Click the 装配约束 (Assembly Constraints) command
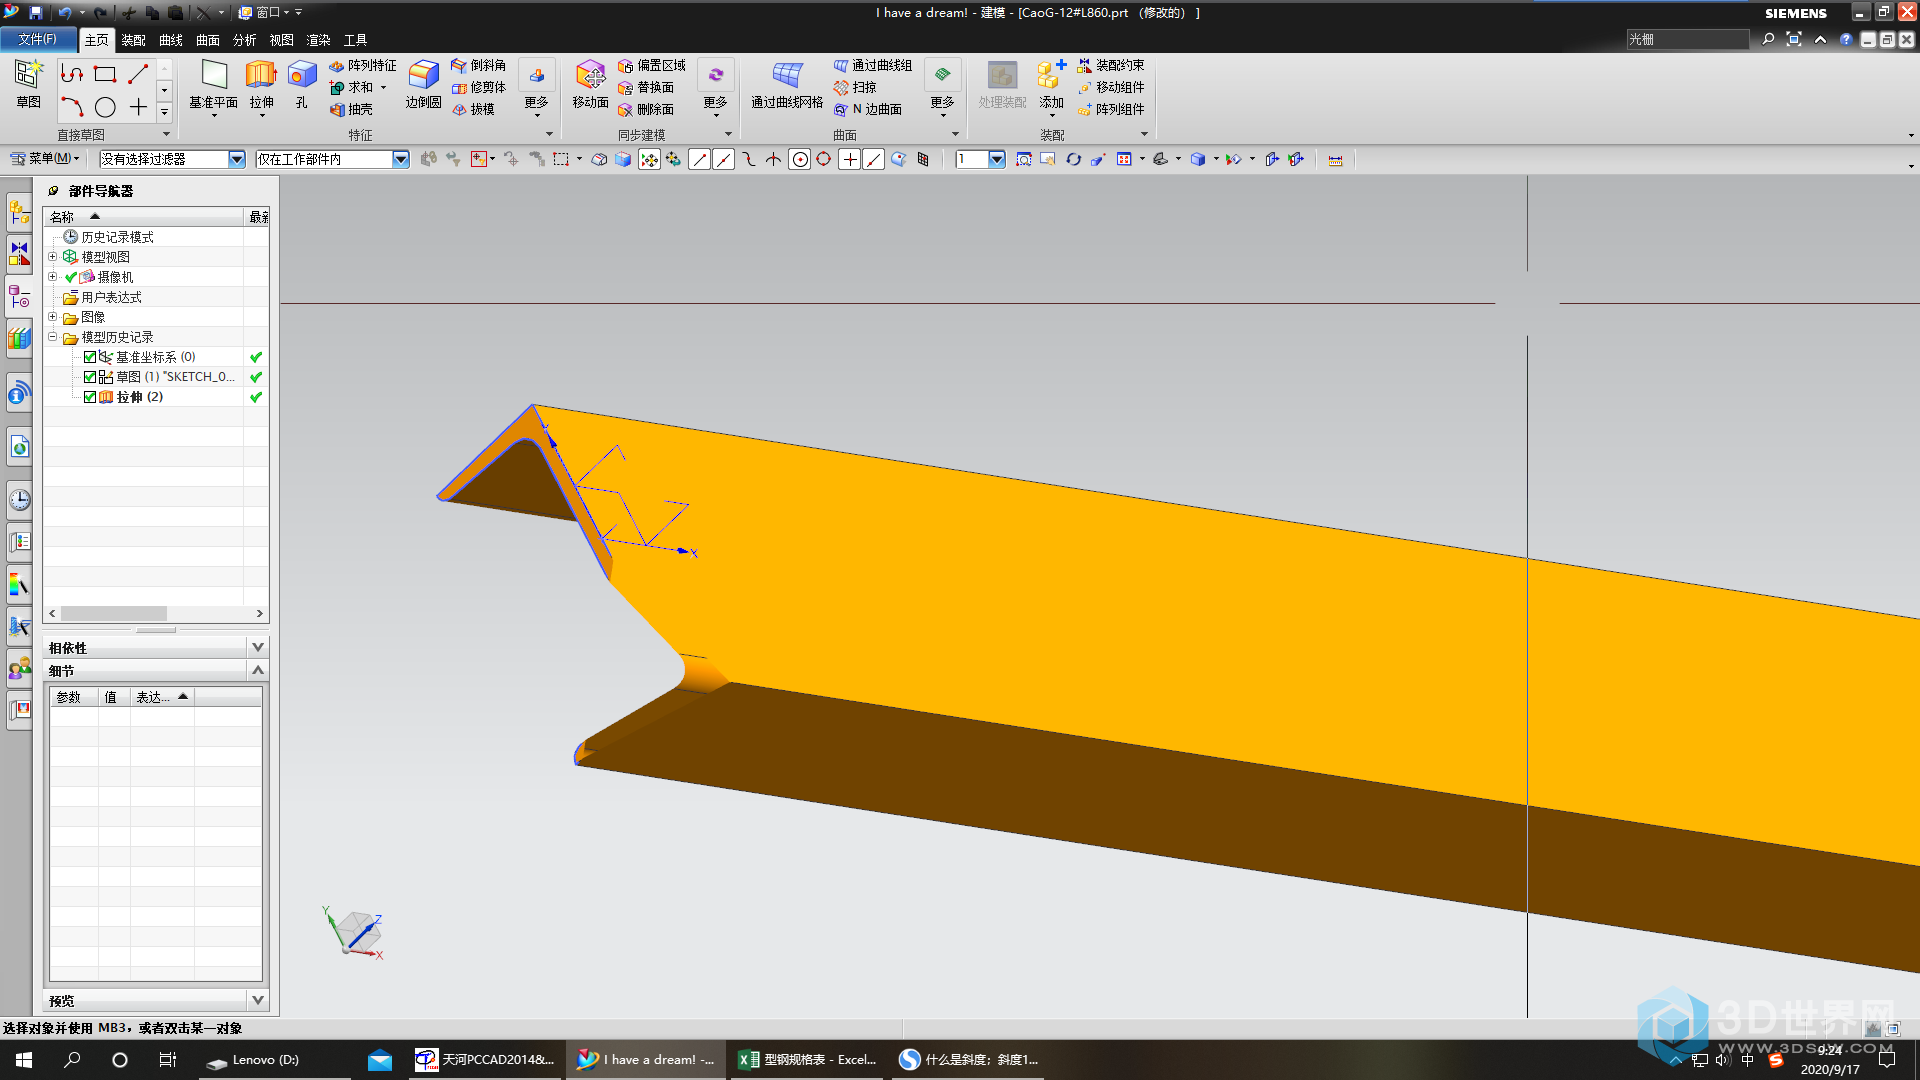Viewport: 1920px width, 1080px height. pyautogui.click(x=1110, y=65)
